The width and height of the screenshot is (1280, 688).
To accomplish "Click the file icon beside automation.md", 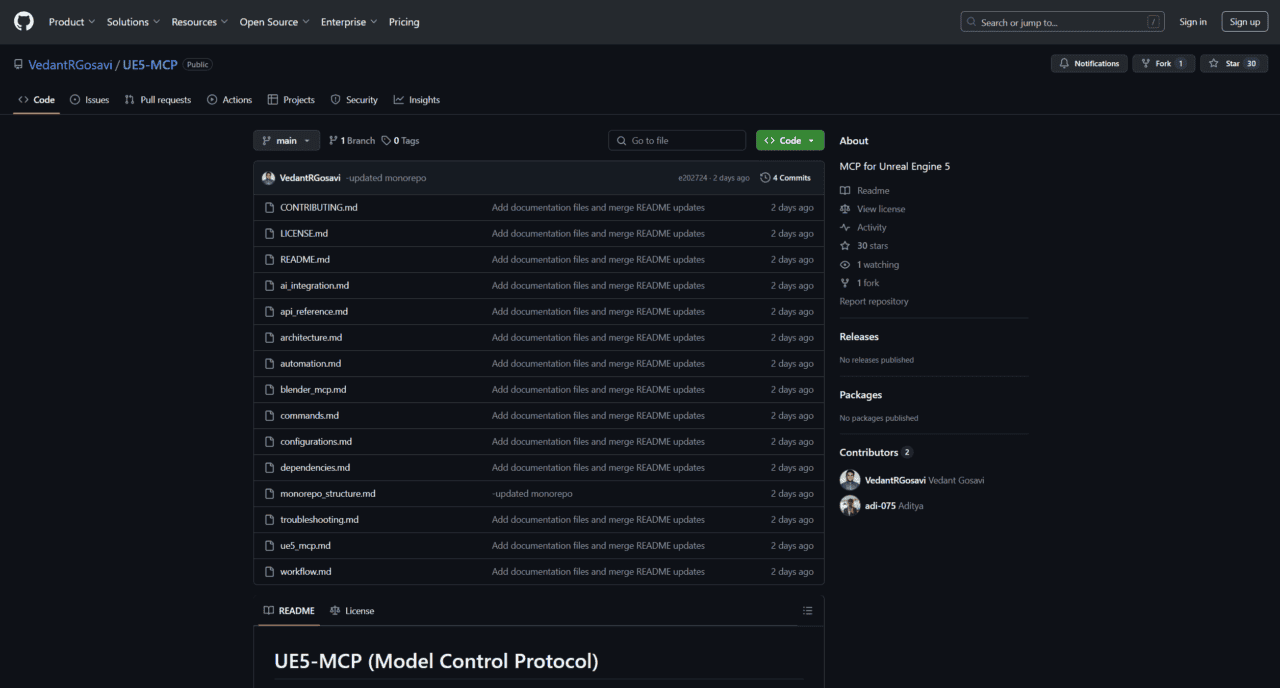I will (269, 363).
